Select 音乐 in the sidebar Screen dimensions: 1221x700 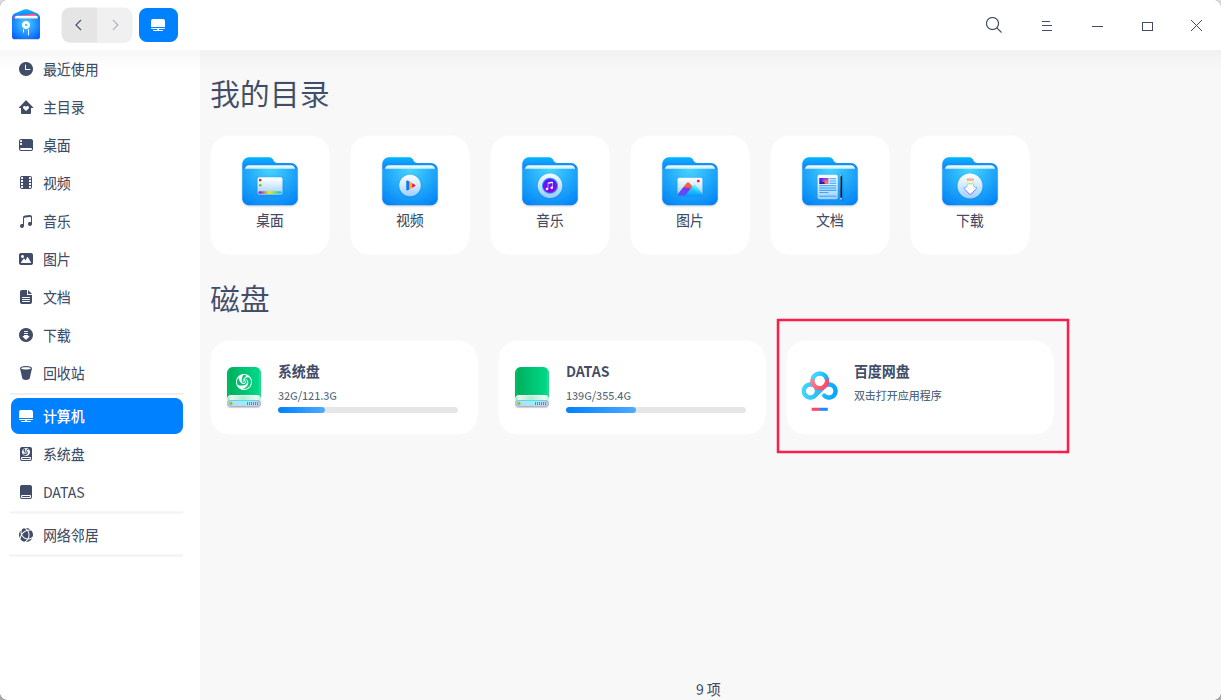tap(97, 222)
